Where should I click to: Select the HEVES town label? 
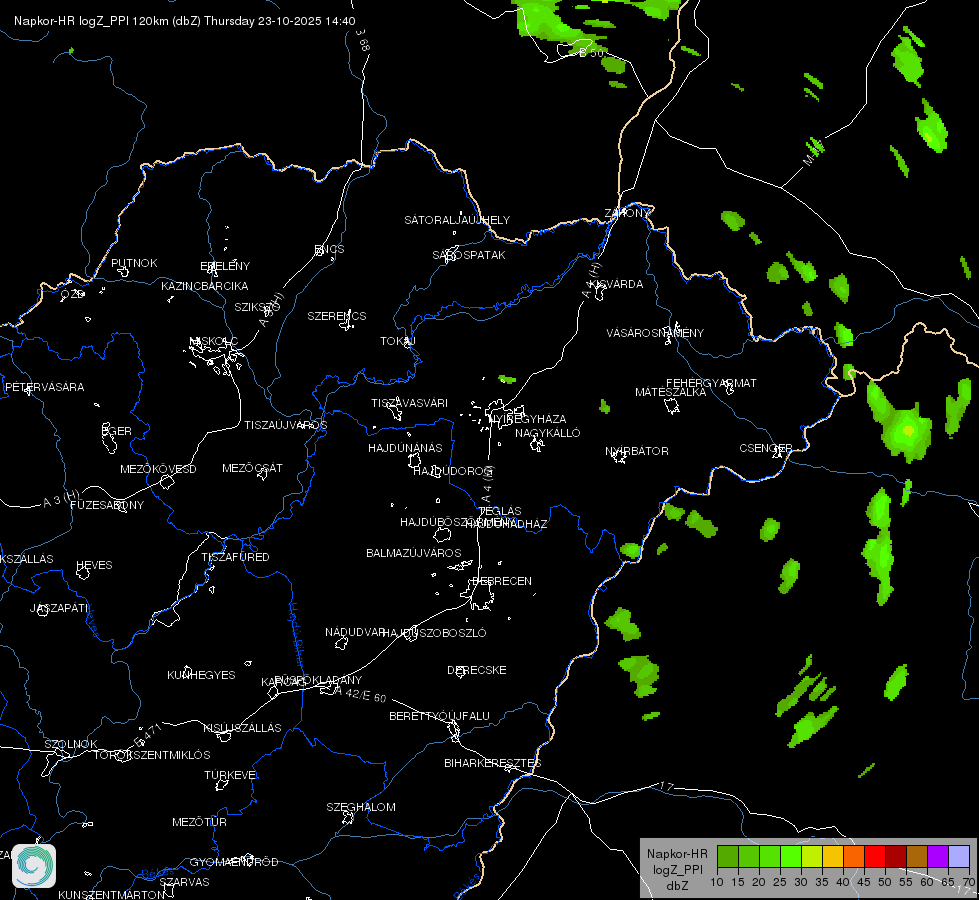(94, 565)
